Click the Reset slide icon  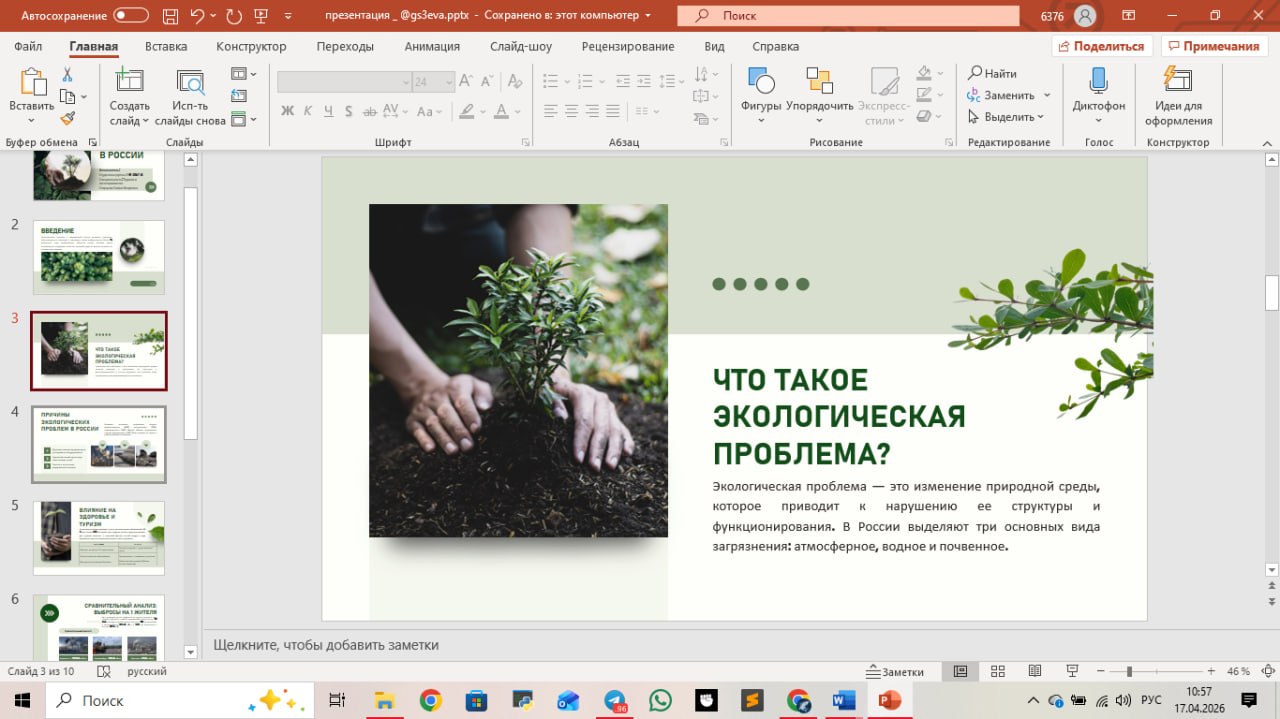pos(238,96)
